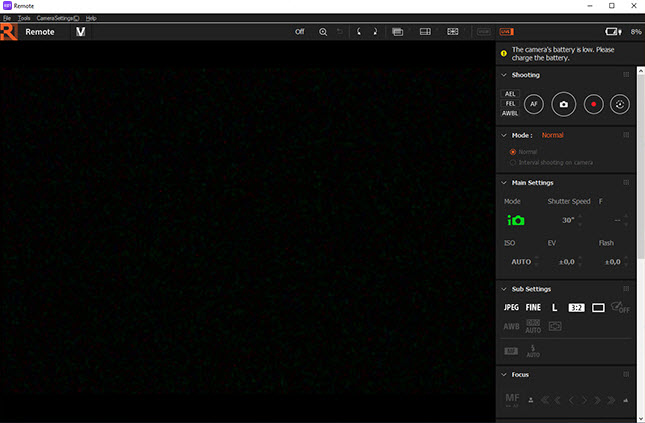The width and height of the screenshot is (645, 423).
Task: Toggle the AWBL white balance lock
Action: pyautogui.click(x=510, y=113)
